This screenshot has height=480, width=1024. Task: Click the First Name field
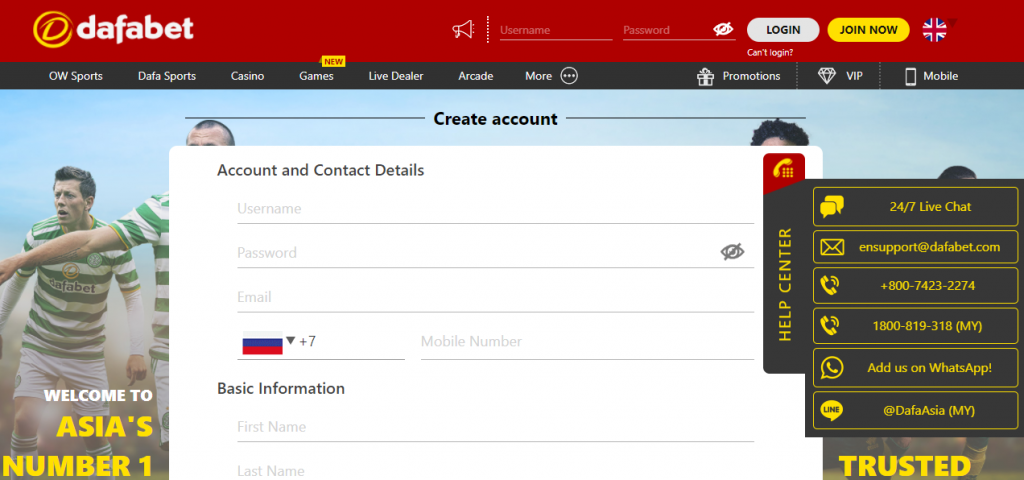click(495, 427)
